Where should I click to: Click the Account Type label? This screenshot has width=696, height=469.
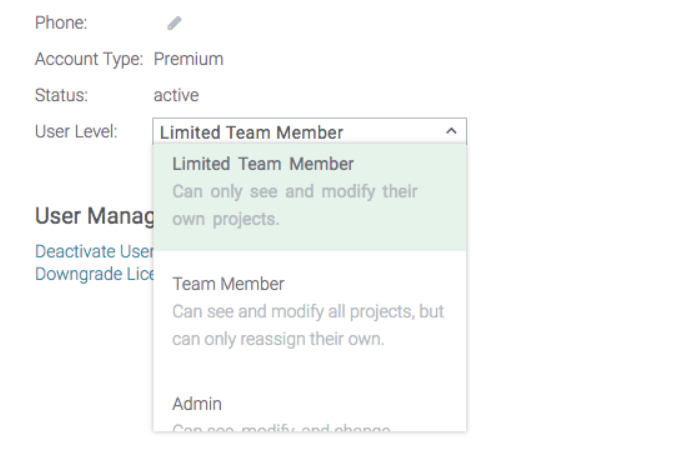click(x=89, y=59)
